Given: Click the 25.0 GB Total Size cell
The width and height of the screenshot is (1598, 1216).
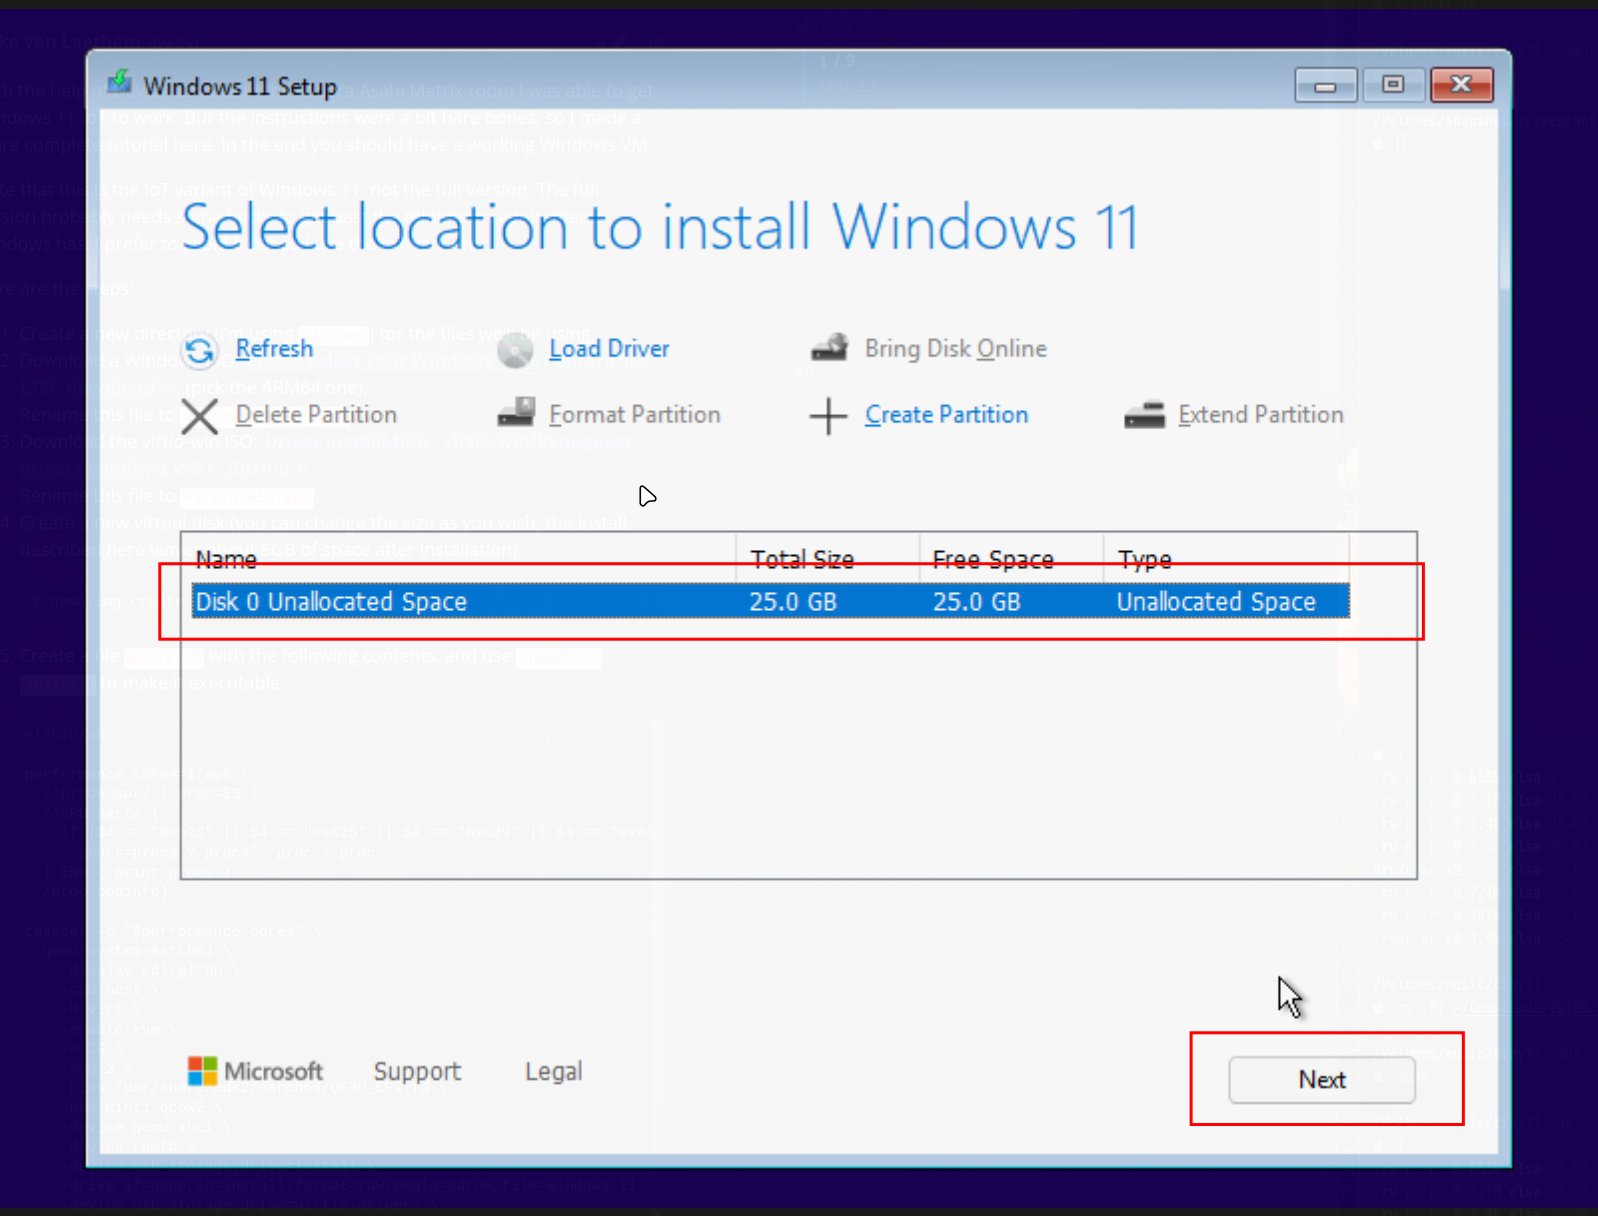Looking at the screenshot, I should (793, 602).
